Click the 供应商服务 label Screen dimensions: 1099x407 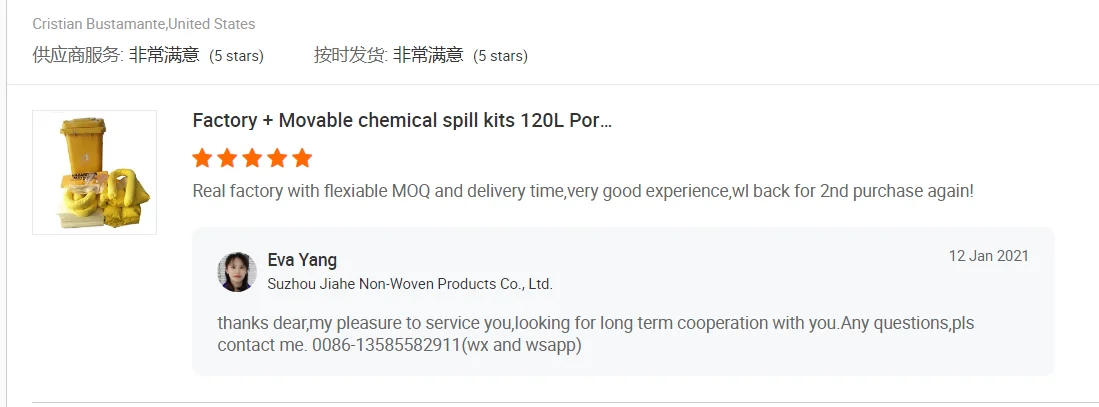click(78, 56)
